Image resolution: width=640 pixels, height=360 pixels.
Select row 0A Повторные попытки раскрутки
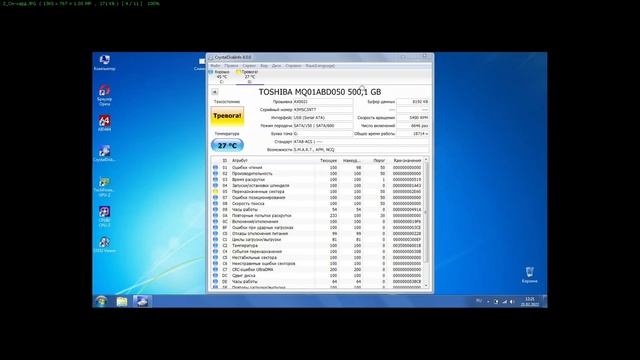click(x=318, y=216)
